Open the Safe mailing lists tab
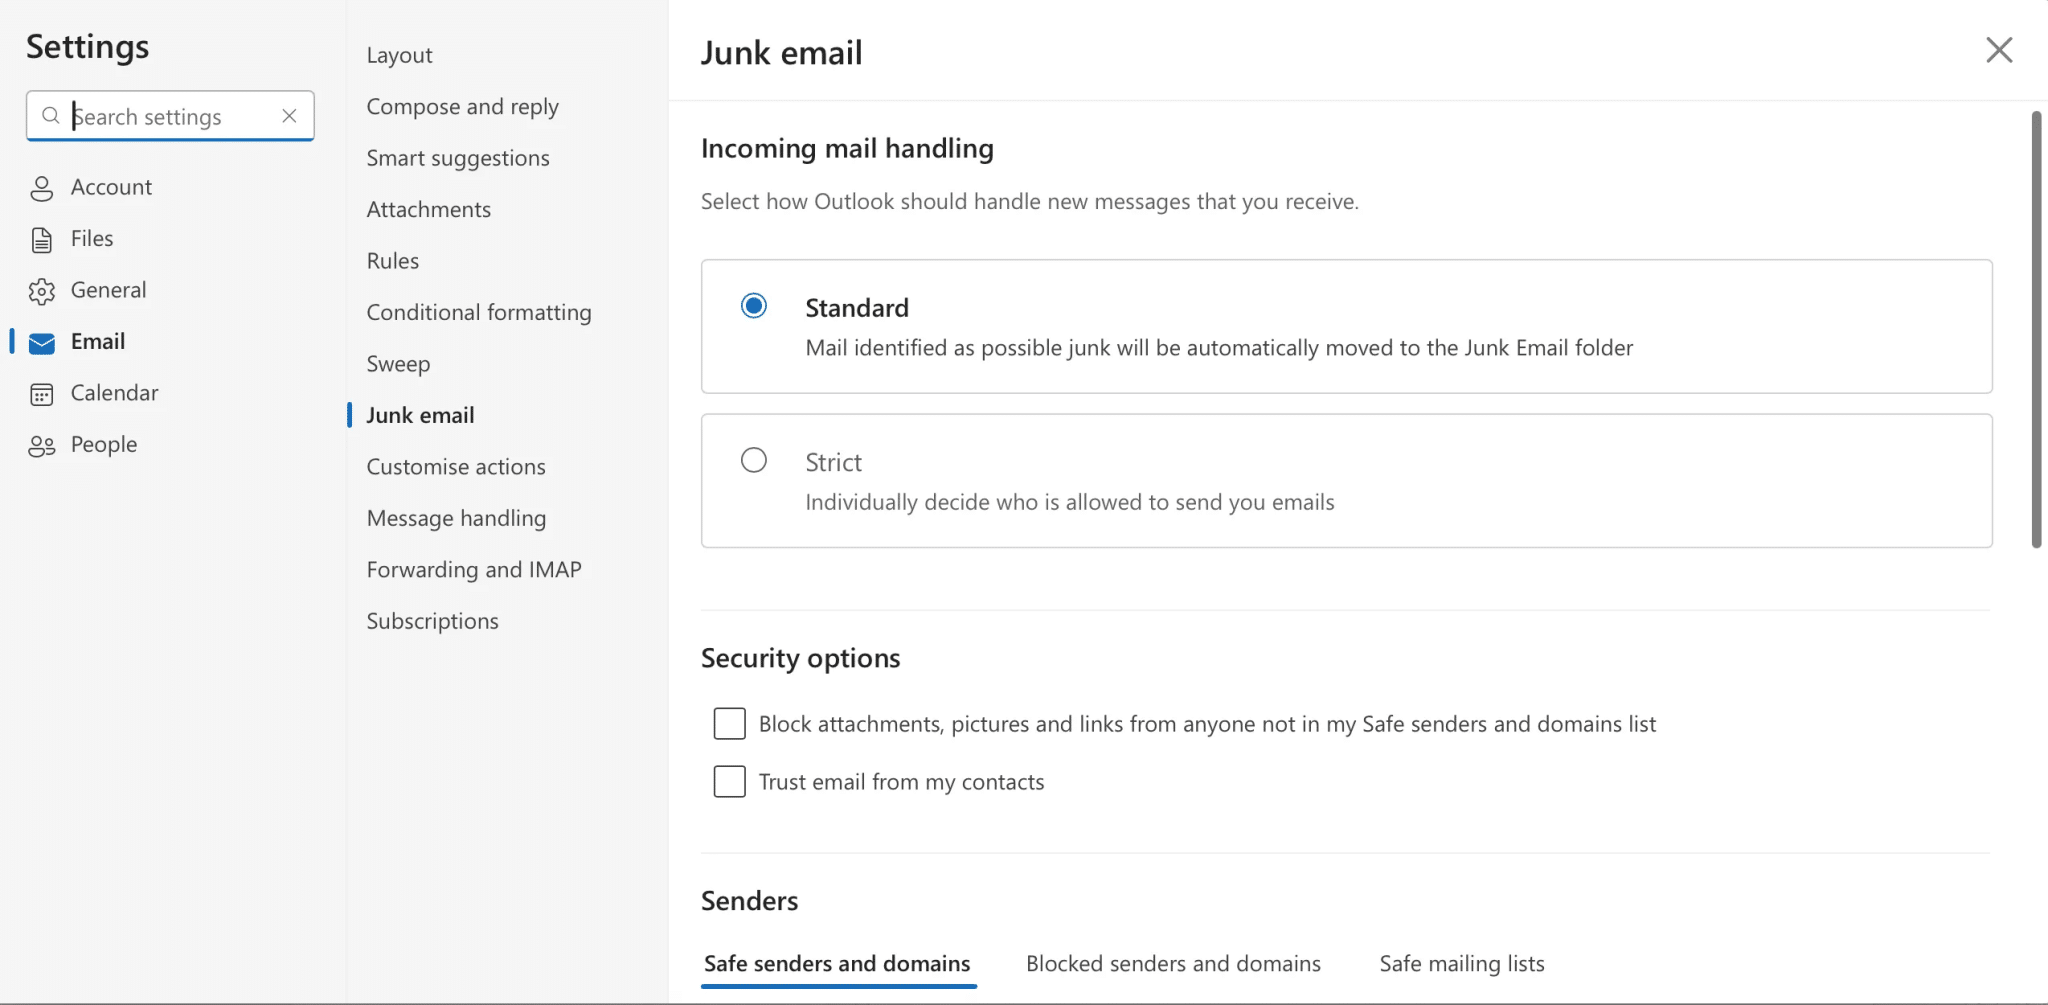Viewport: 2048px width, 1005px height. click(1461, 963)
